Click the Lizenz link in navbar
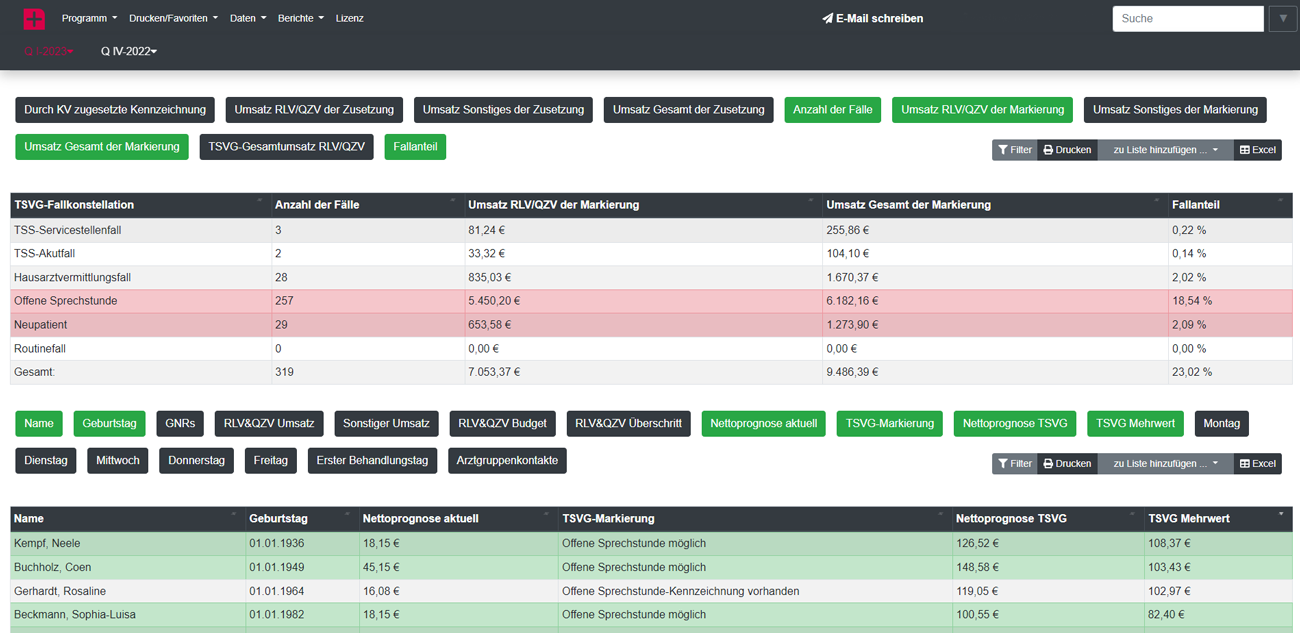Screen dimensions: 1300x633 click(x=349, y=18)
